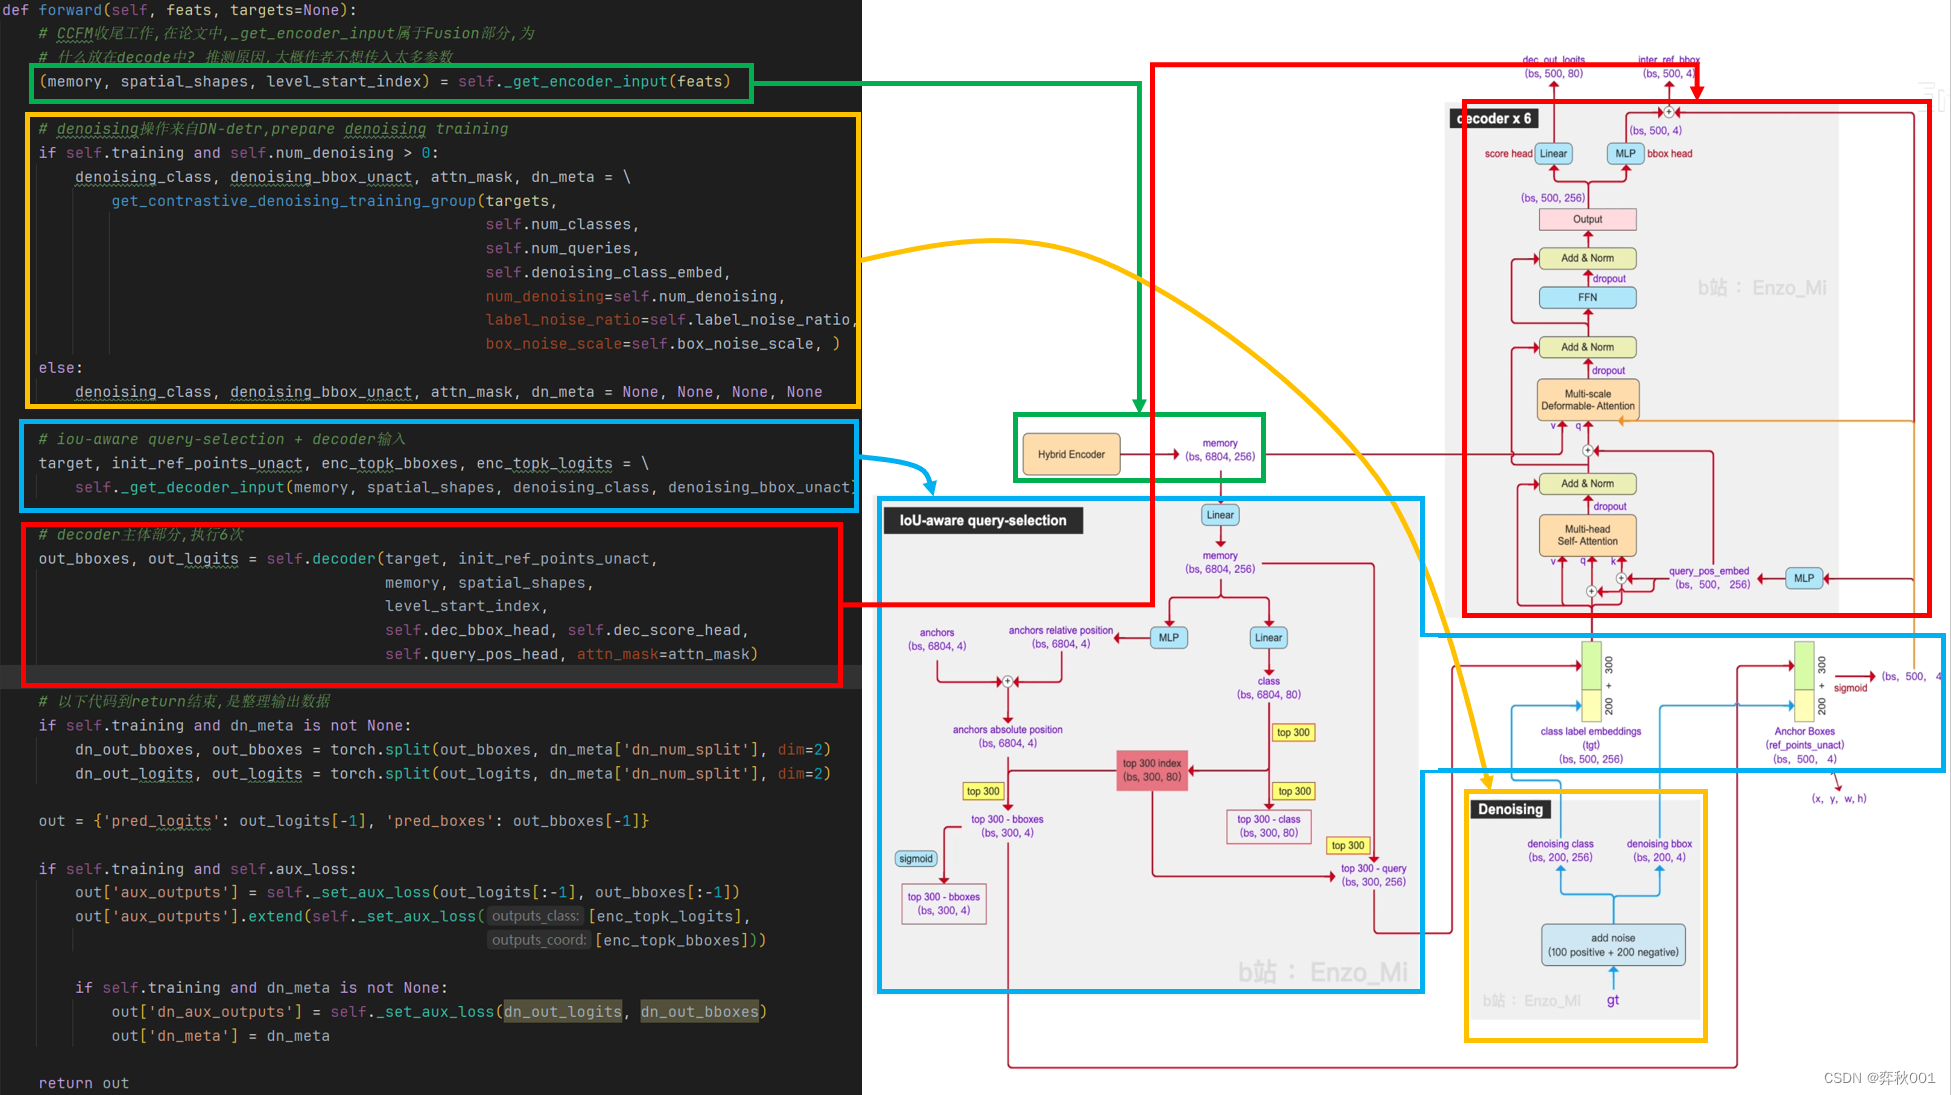The image size is (1951, 1095).
Task: Click the 'class label embeddings (tgt)' label
Action: coord(1590,738)
